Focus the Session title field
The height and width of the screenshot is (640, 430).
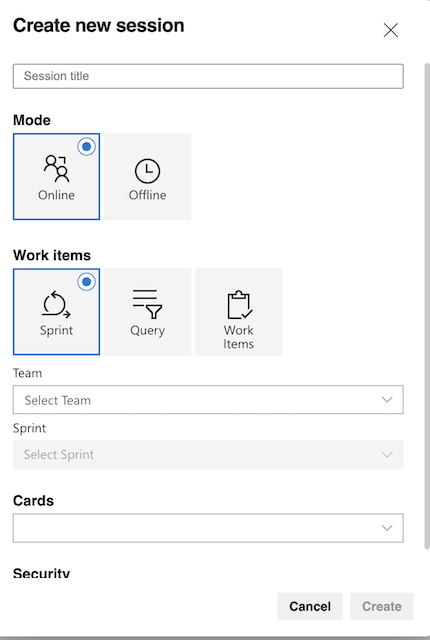(208, 76)
